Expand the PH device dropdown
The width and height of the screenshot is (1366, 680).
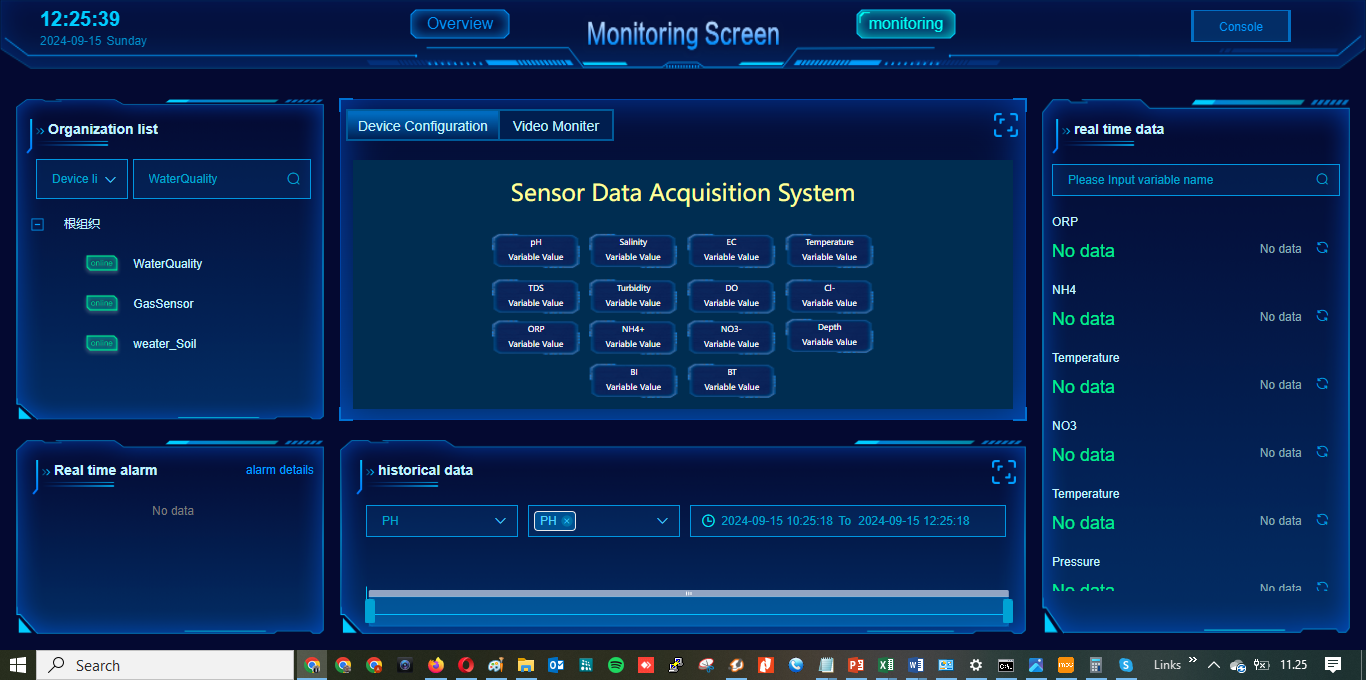[442, 521]
